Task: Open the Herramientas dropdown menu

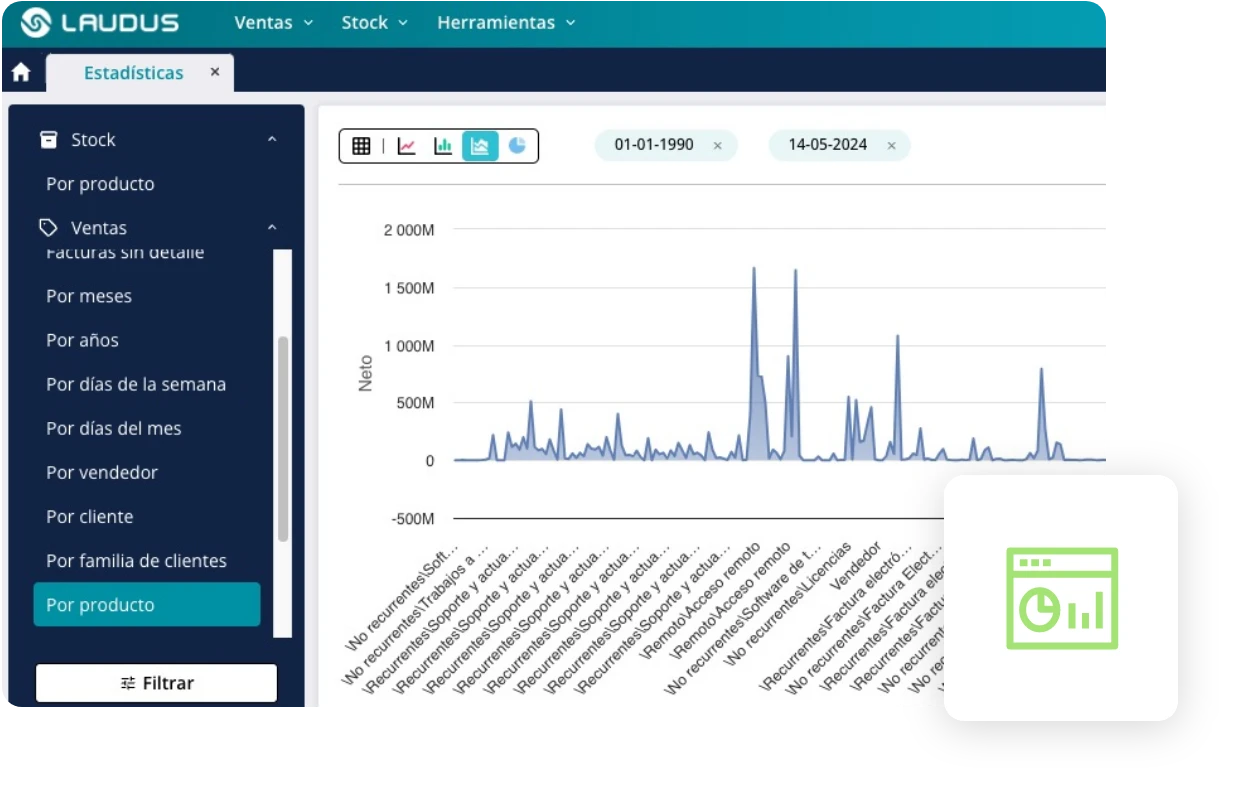Action: pos(506,22)
